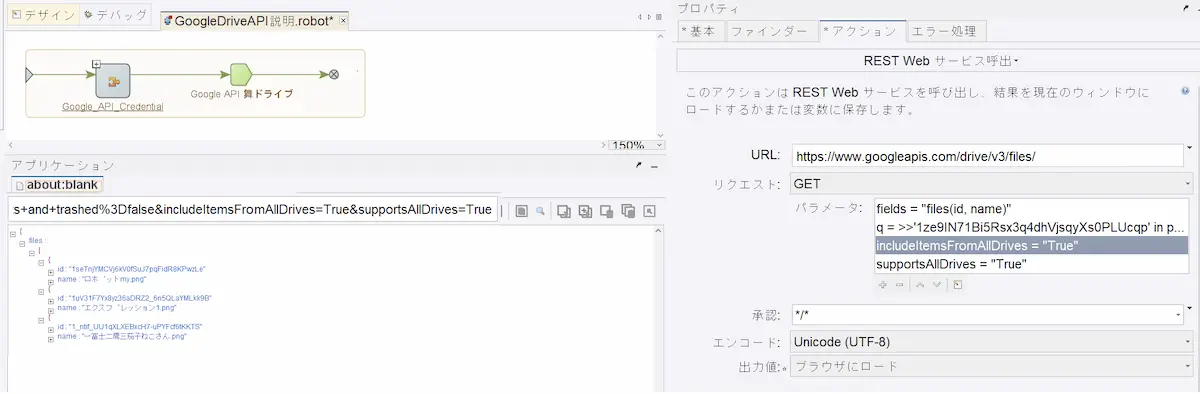
Task: Select the id "1uV31F7Yx8yz36aDRZ2_6n5QLaYMLkk9B" text
Action: click(135, 299)
